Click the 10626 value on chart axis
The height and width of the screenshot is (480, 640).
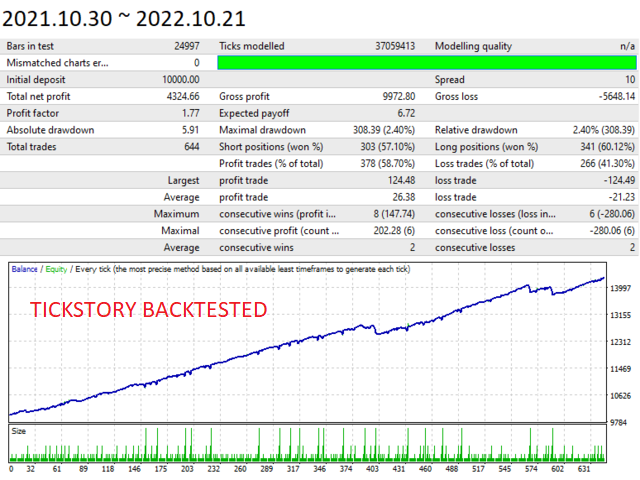pyautogui.click(x=620, y=396)
